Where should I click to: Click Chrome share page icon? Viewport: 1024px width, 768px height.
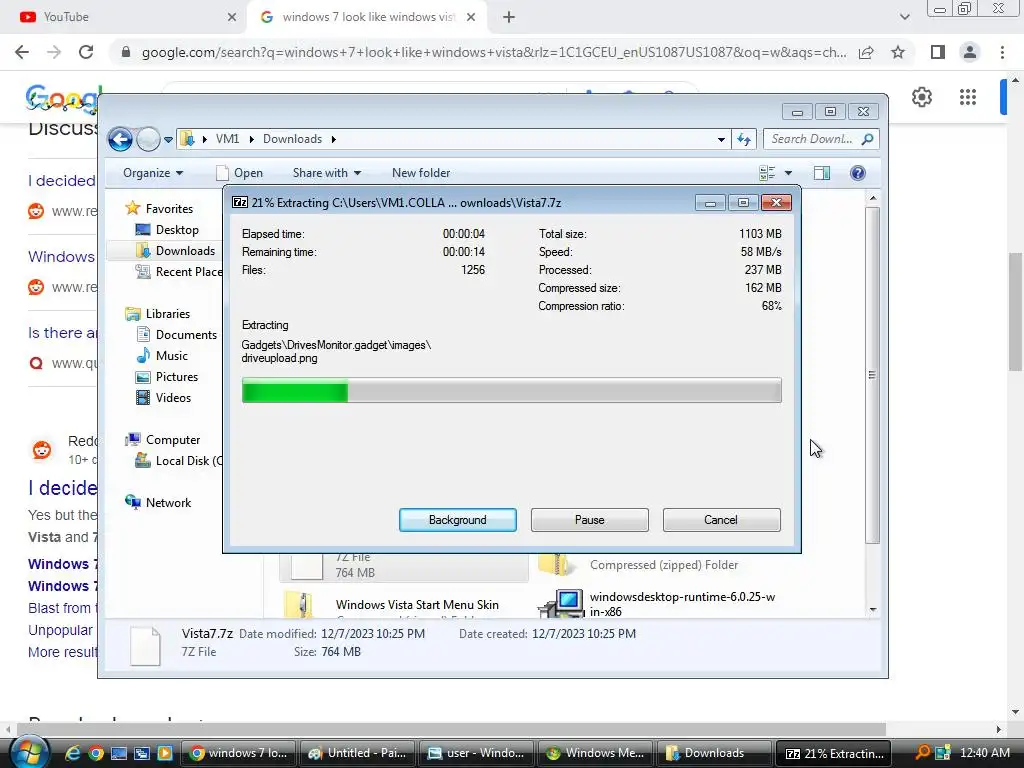tap(866, 52)
